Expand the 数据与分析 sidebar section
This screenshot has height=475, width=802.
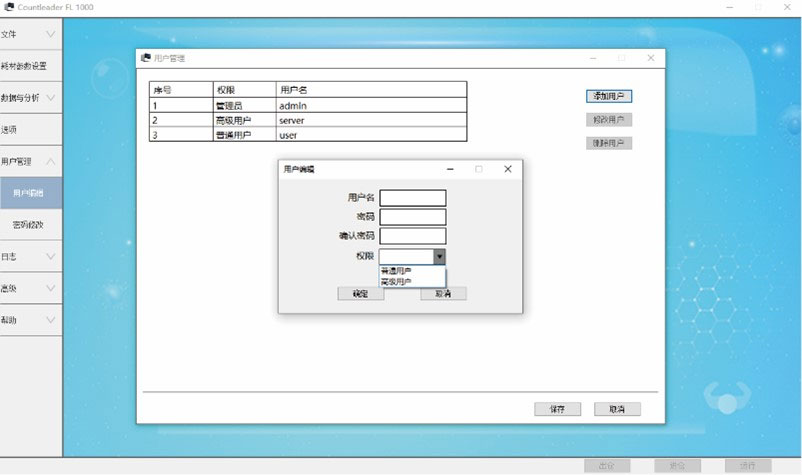pyautogui.click(x=30, y=98)
